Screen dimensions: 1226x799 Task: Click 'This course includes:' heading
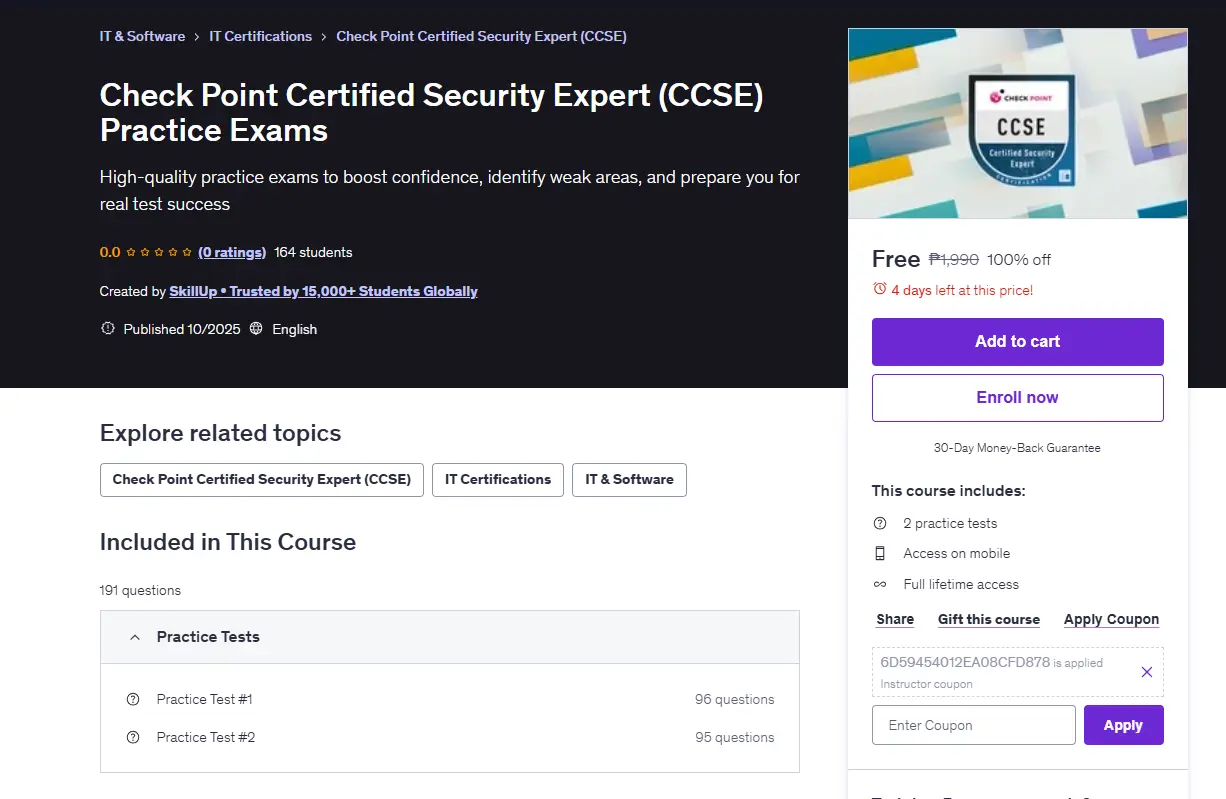coord(949,491)
